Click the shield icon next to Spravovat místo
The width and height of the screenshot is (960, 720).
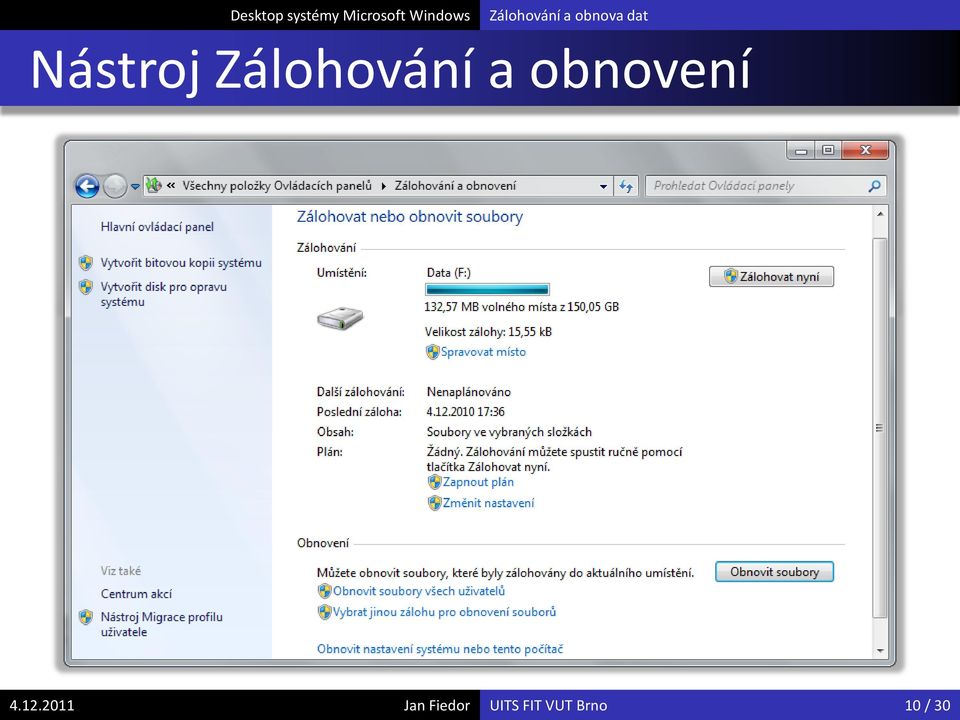click(x=433, y=352)
